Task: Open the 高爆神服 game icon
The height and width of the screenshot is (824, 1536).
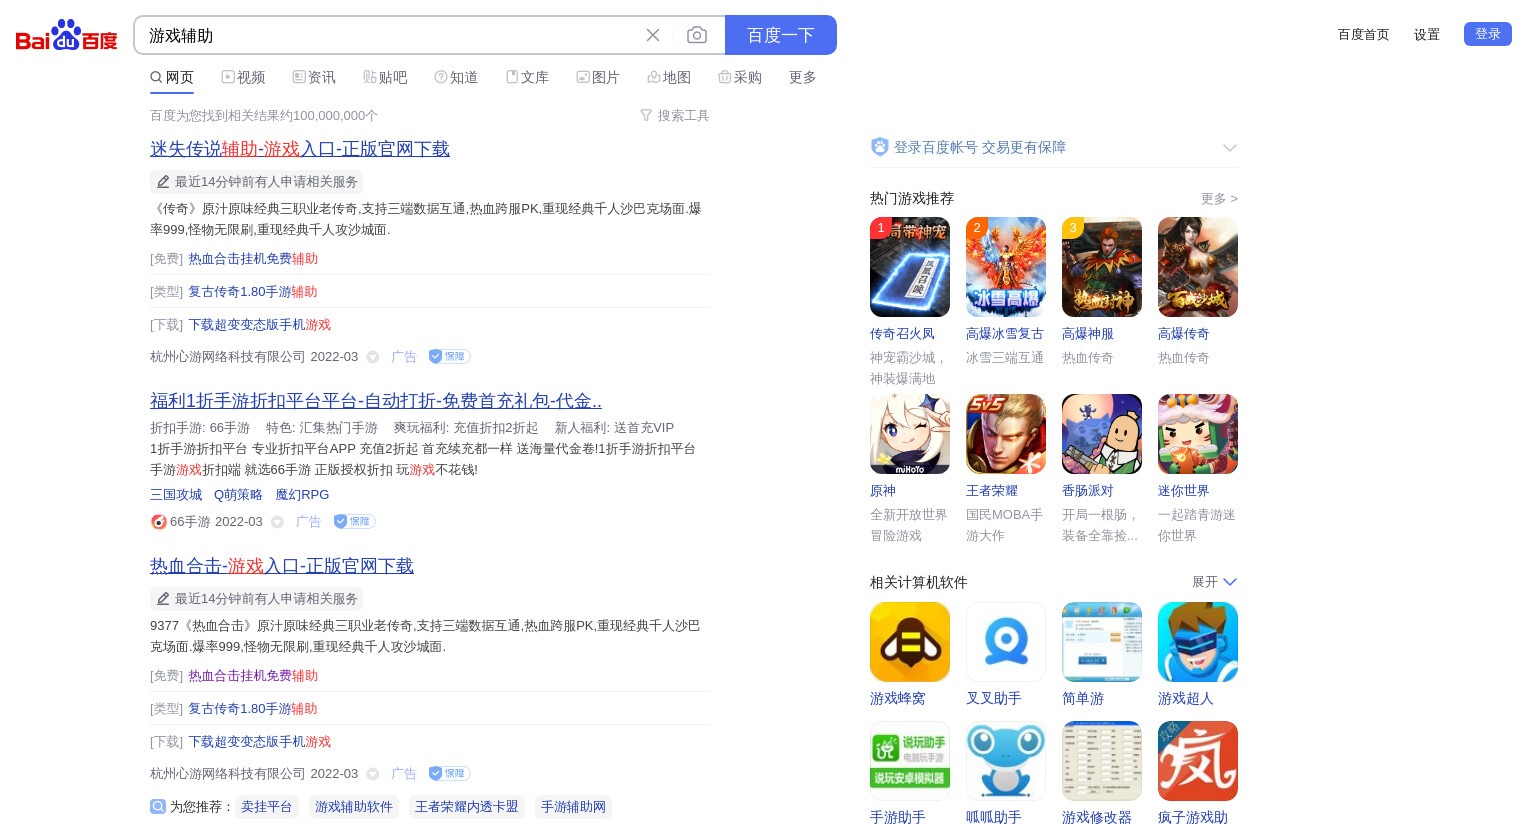Action: pos(1102,267)
